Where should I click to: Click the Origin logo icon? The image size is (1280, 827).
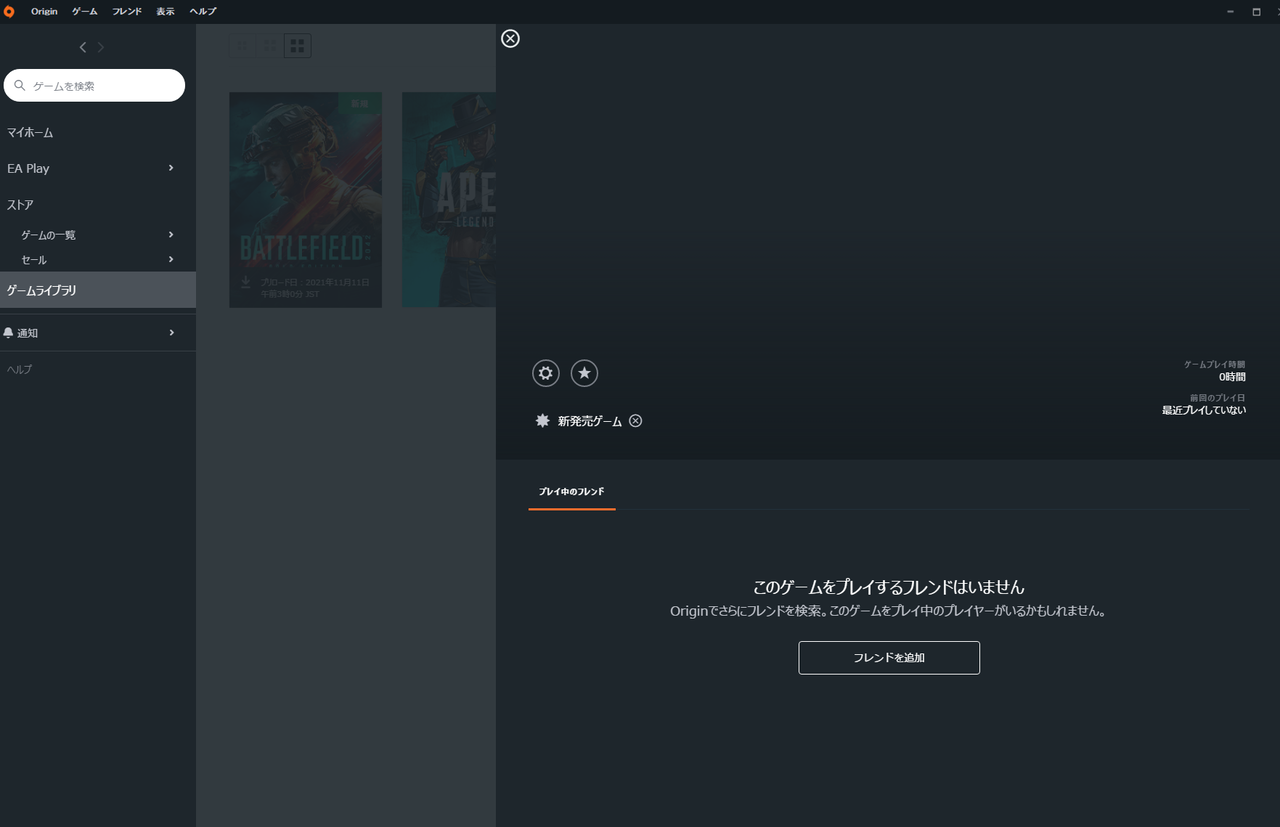[9, 11]
